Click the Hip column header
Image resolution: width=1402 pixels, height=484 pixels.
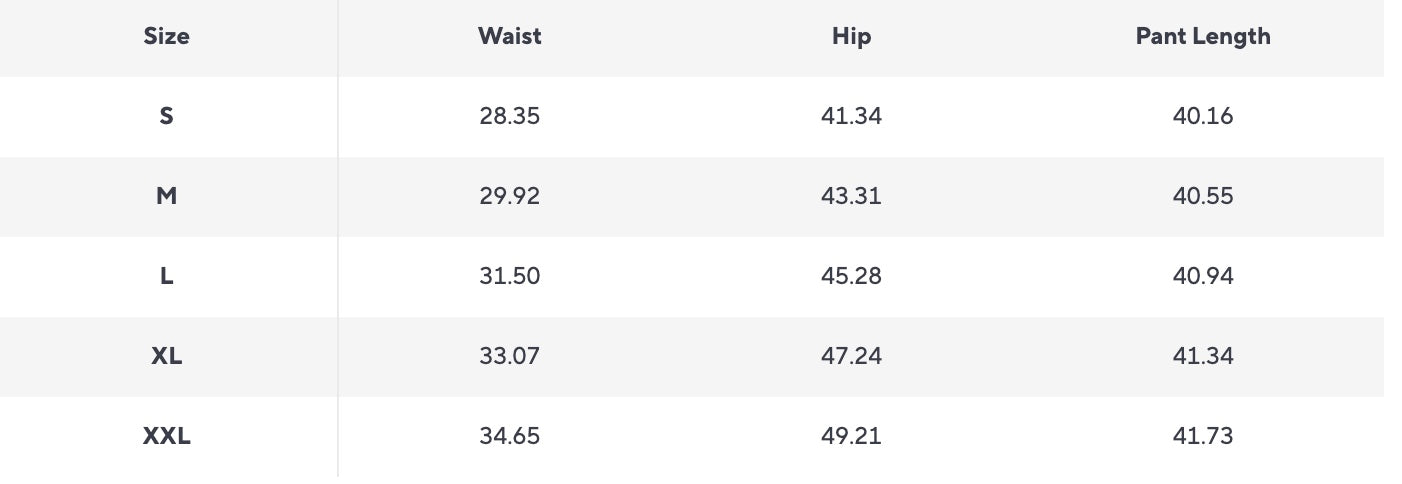point(851,36)
